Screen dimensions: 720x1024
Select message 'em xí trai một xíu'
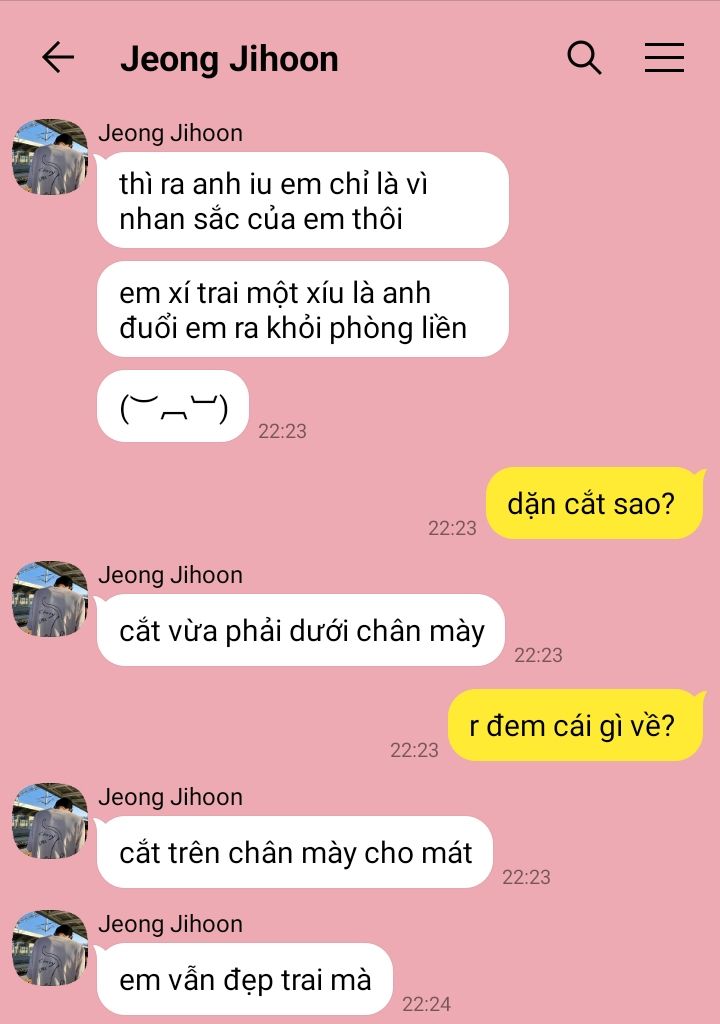303,310
